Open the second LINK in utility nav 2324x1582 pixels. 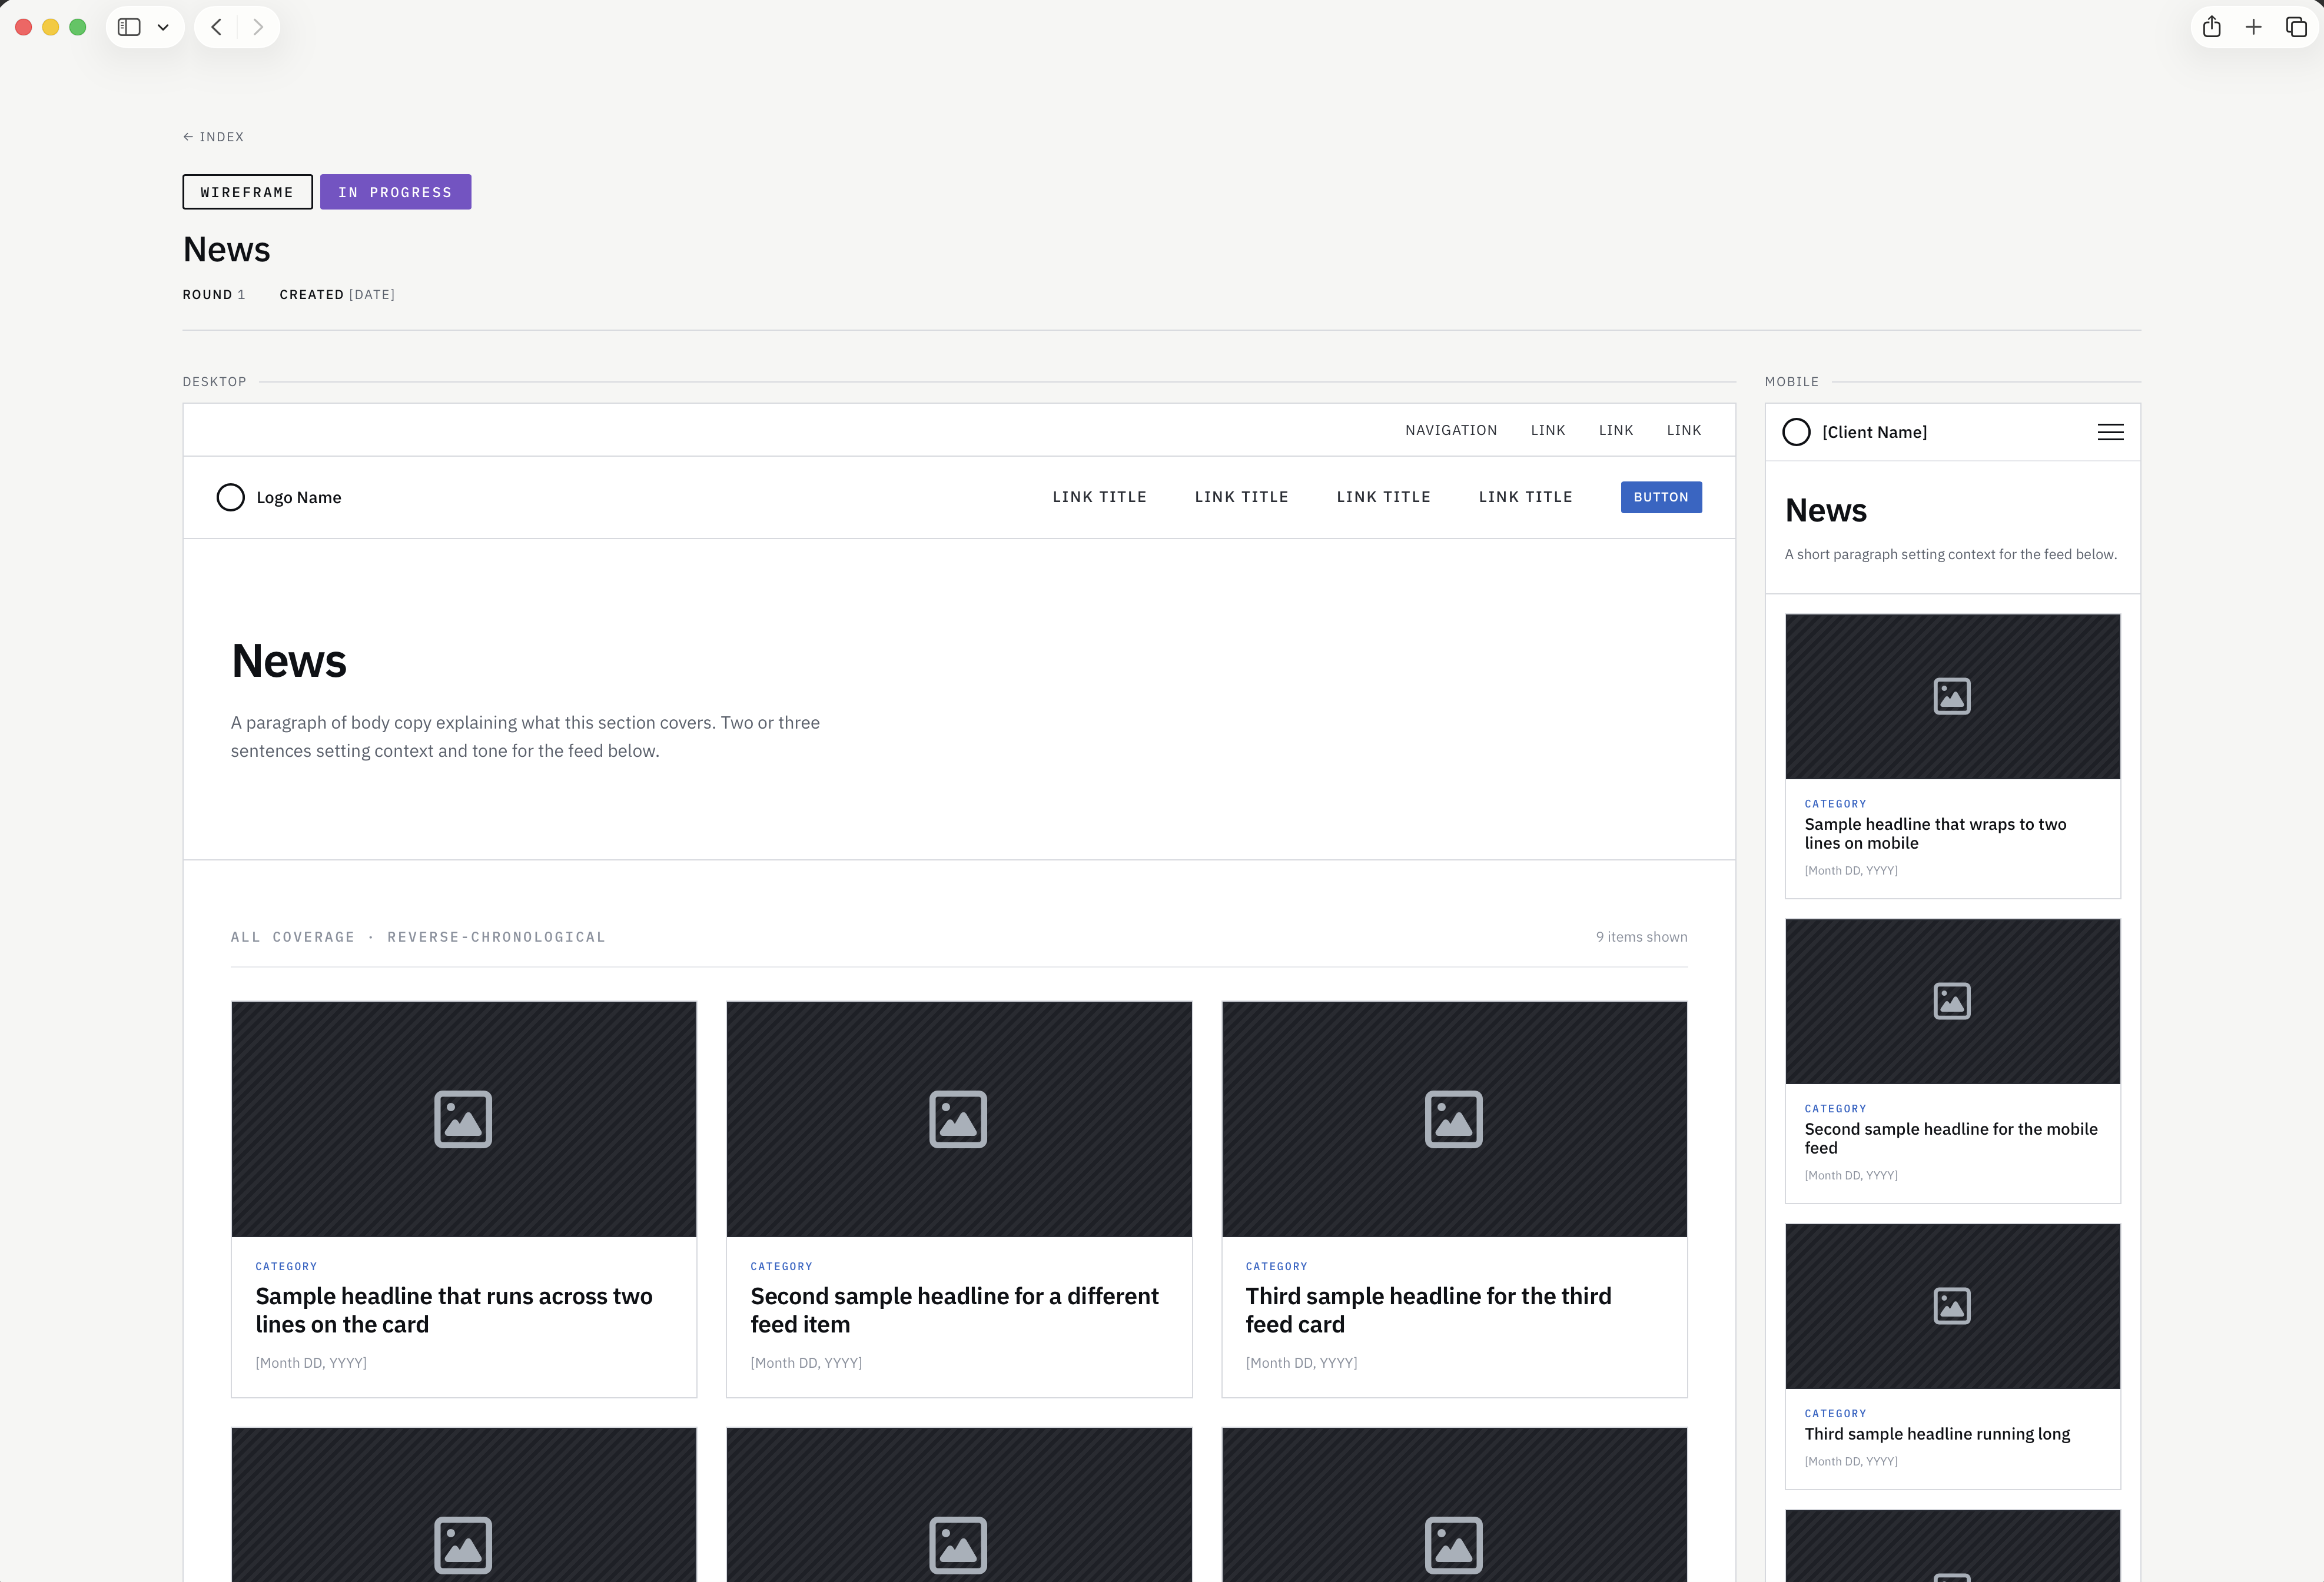[1616, 430]
